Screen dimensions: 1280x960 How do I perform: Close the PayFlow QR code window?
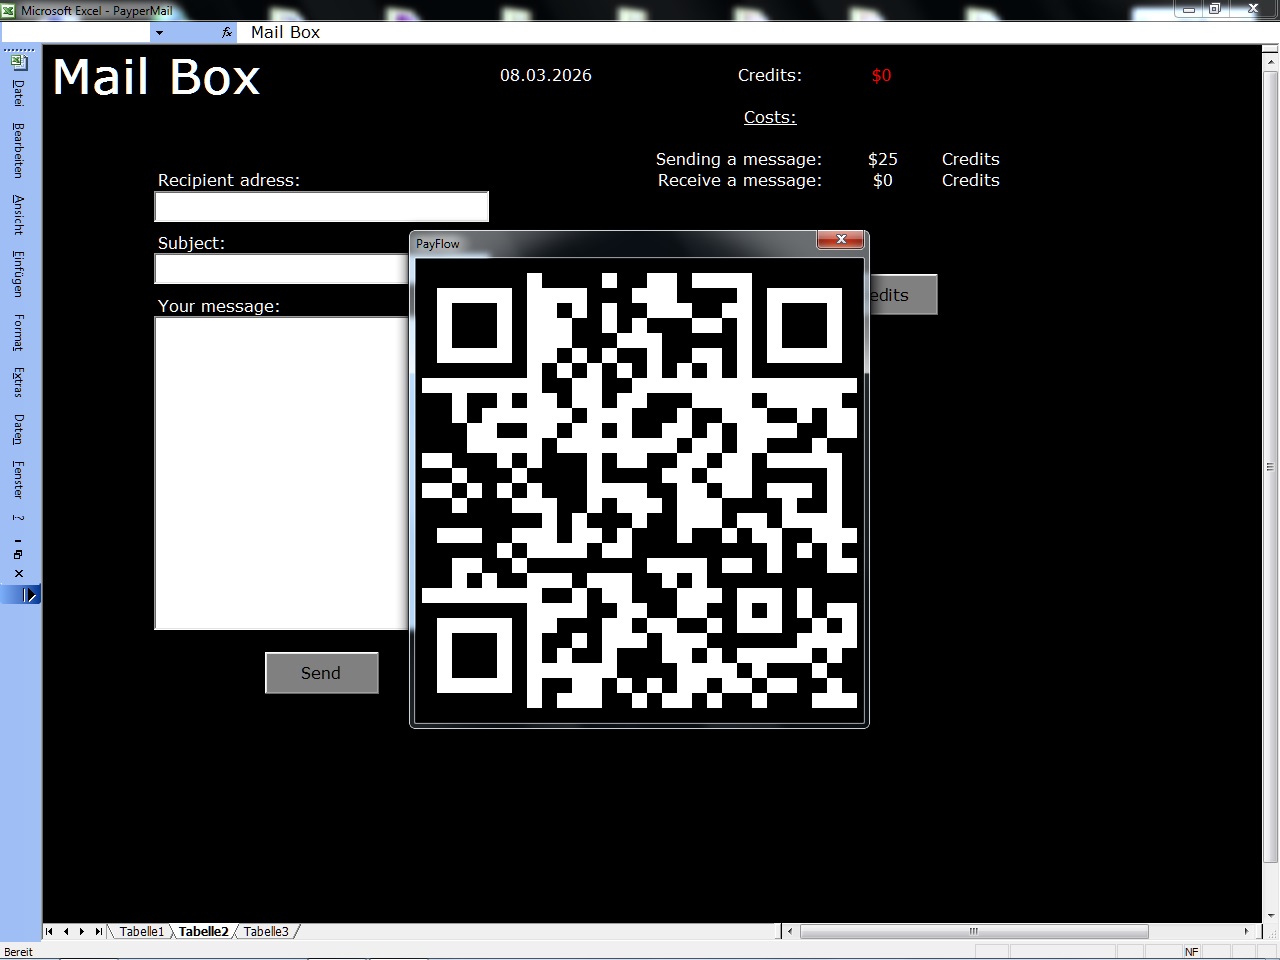[x=841, y=239]
